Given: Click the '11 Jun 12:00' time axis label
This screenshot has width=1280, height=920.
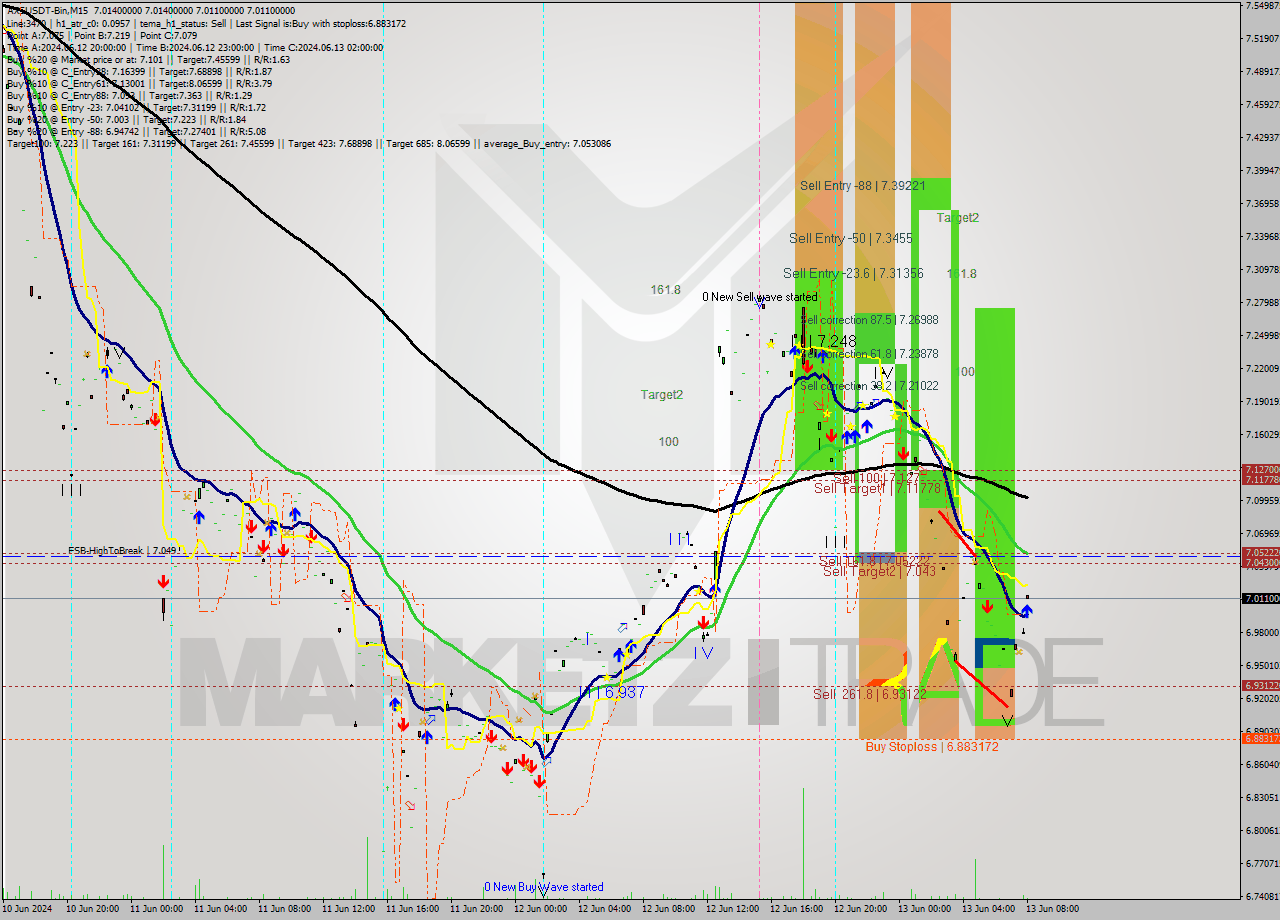Looking at the screenshot, I should tap(350, 910).
